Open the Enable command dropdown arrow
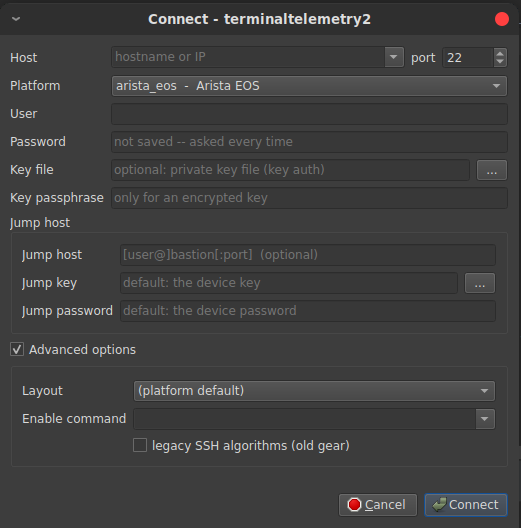 [x=485, y=419]
